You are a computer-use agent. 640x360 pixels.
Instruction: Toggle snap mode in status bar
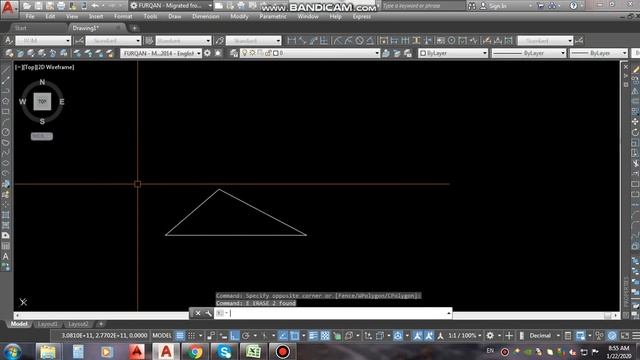click(191, 336)
